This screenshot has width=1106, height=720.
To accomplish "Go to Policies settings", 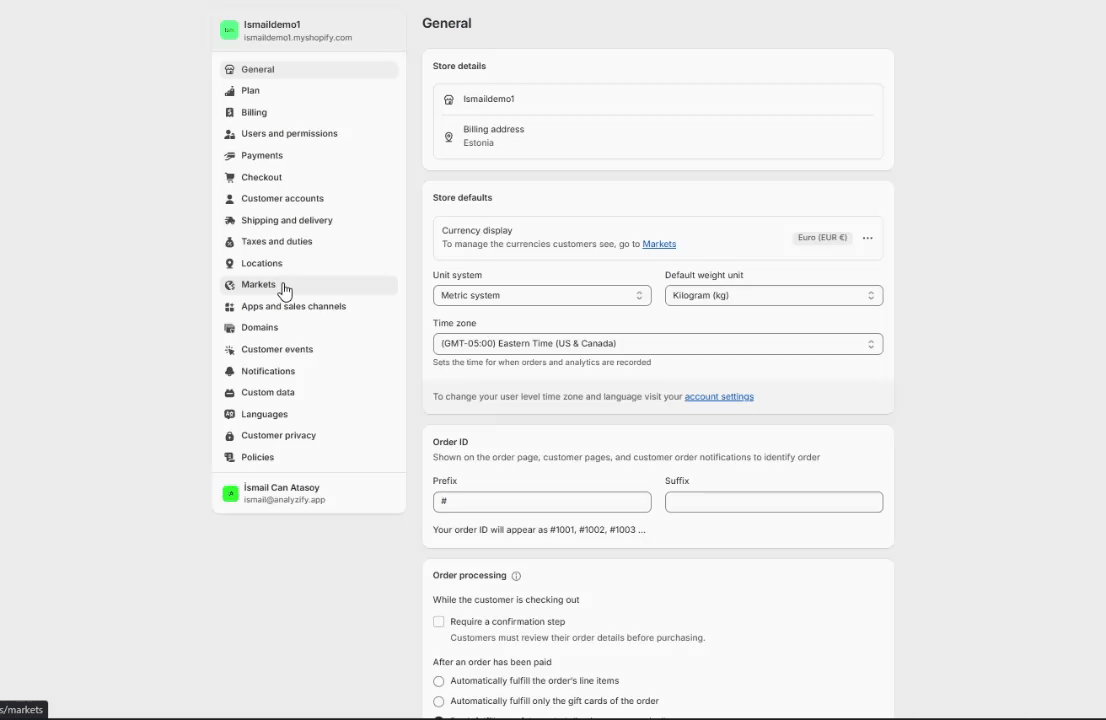I will coord(309,458).
